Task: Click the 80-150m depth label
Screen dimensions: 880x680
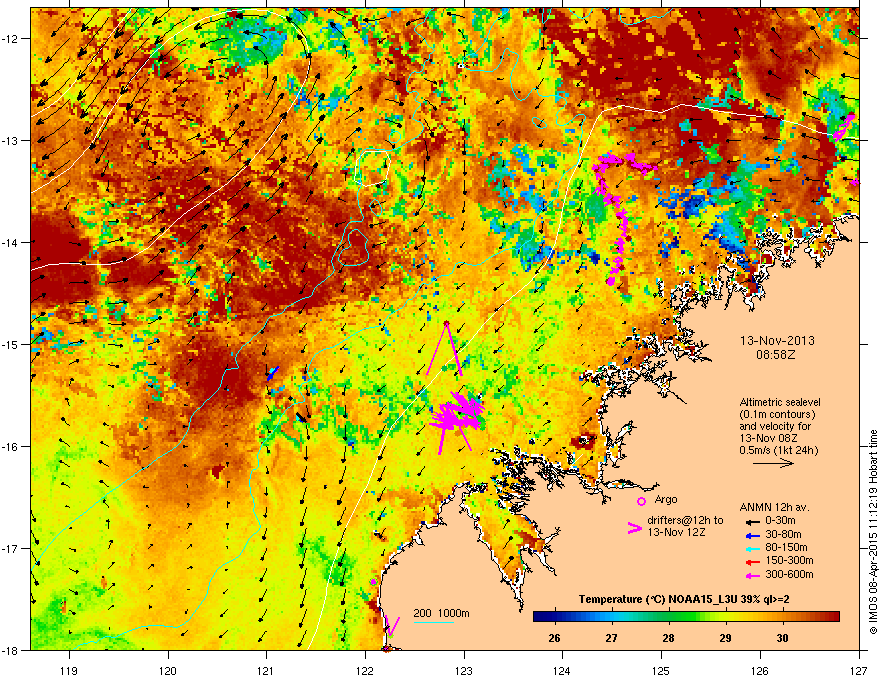Action: (786, 547)
